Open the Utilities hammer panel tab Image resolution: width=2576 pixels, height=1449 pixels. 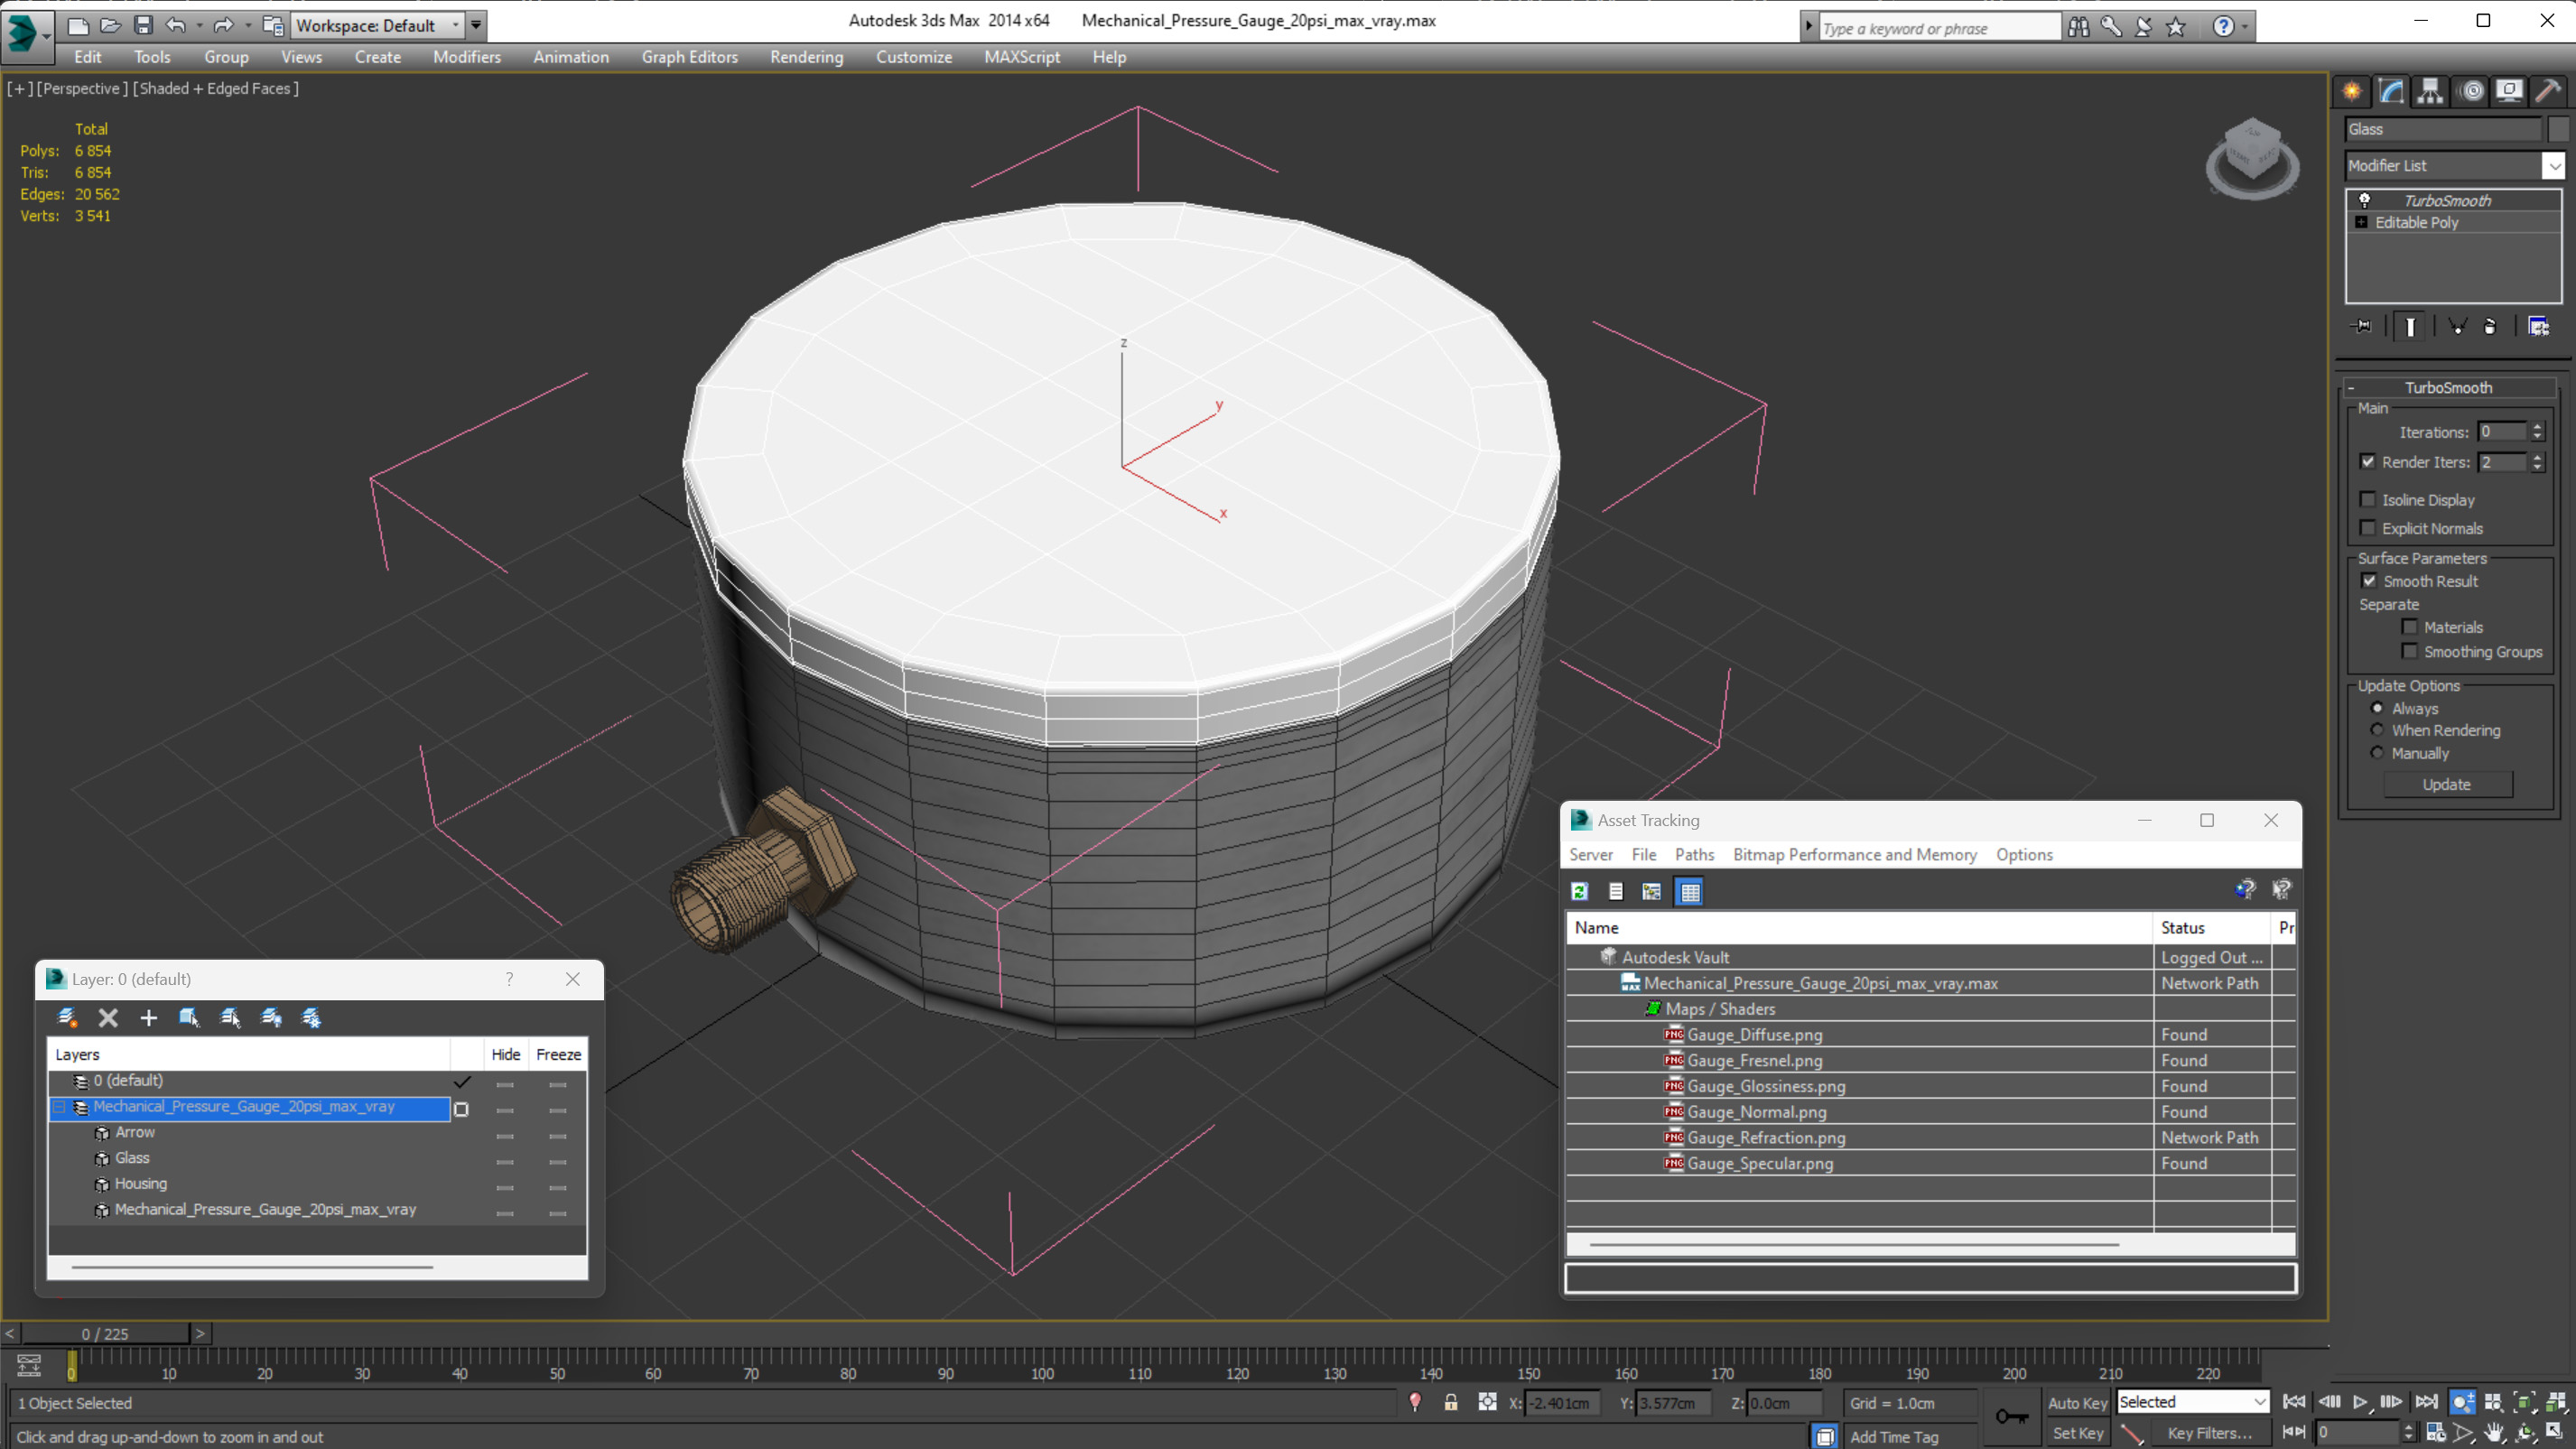(2547, 91)
